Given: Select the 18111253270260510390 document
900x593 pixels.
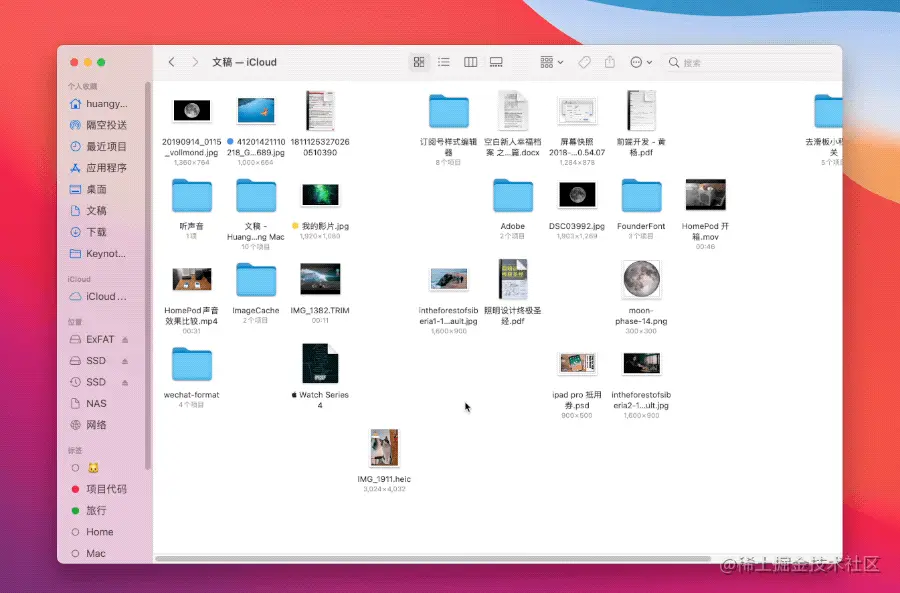Looking at the screenshot, I should tap(320, 110).
